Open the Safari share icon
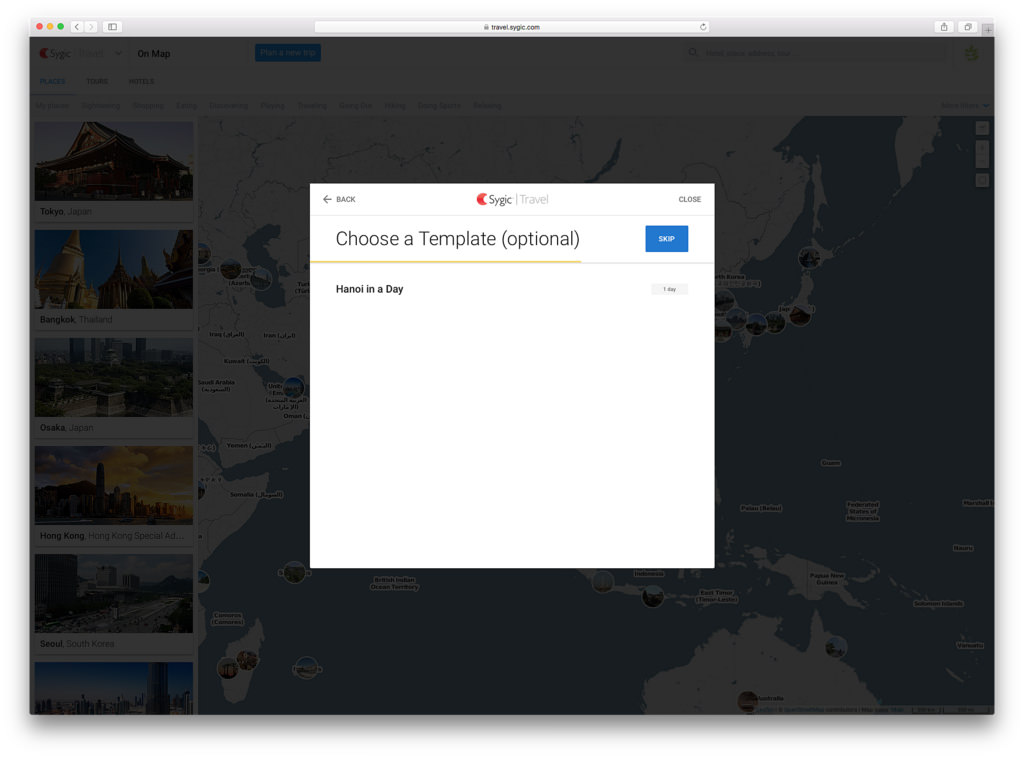Screen dimensions: 1024x757 (x=944, y=27)
